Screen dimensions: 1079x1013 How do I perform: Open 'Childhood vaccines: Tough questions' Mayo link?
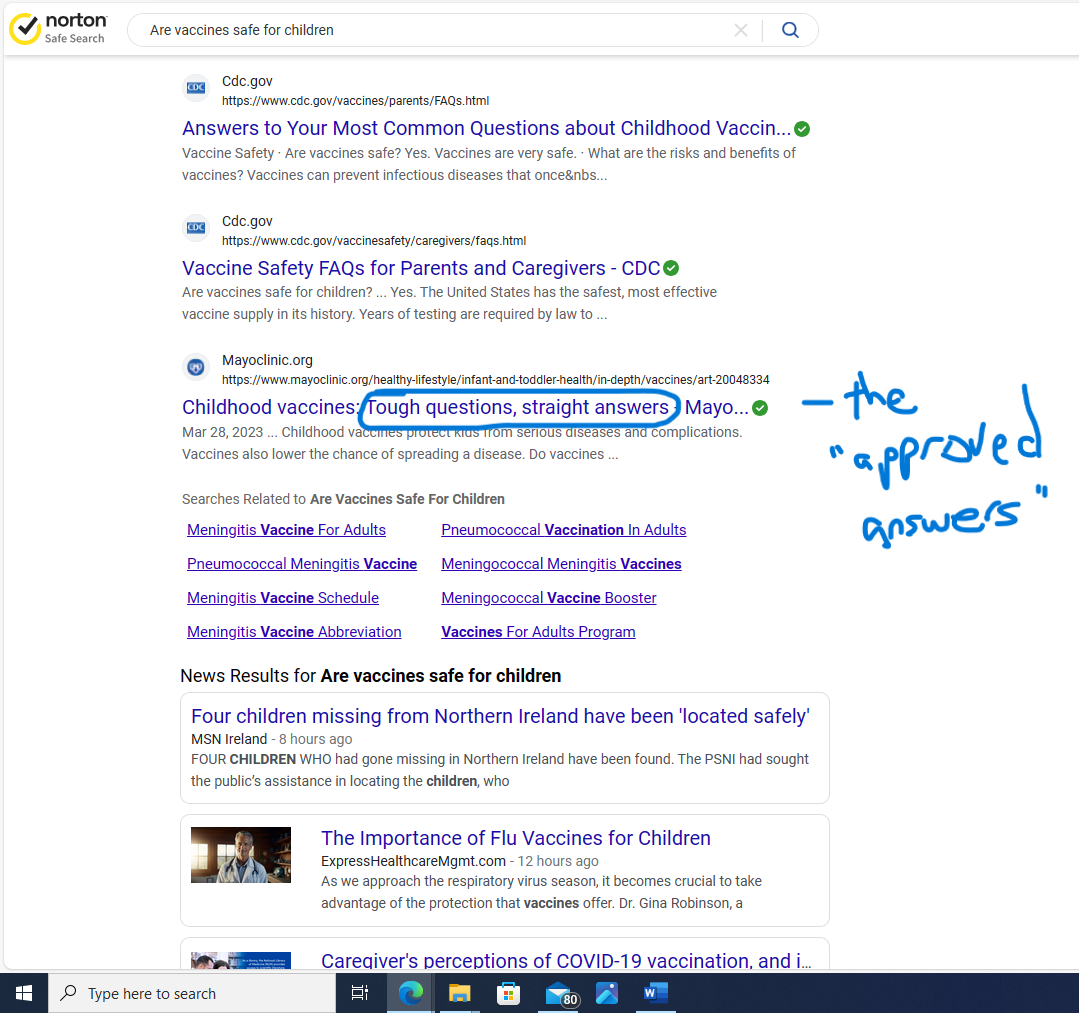click(x=465, y=407)
